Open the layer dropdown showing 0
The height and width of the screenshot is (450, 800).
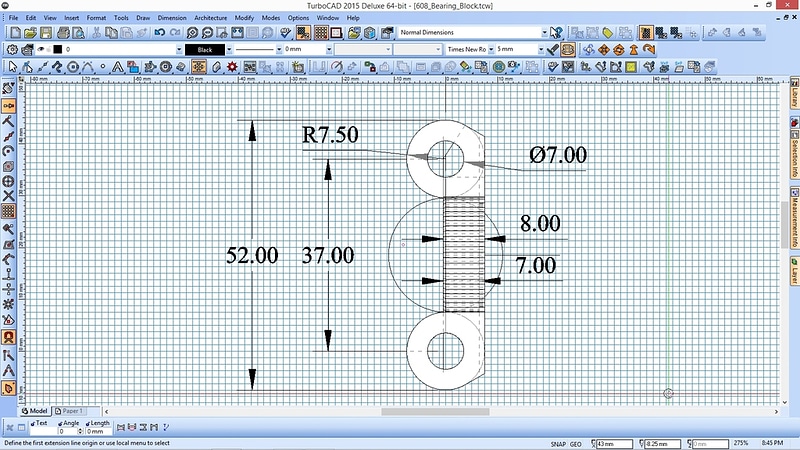click(x=179, y=49)
